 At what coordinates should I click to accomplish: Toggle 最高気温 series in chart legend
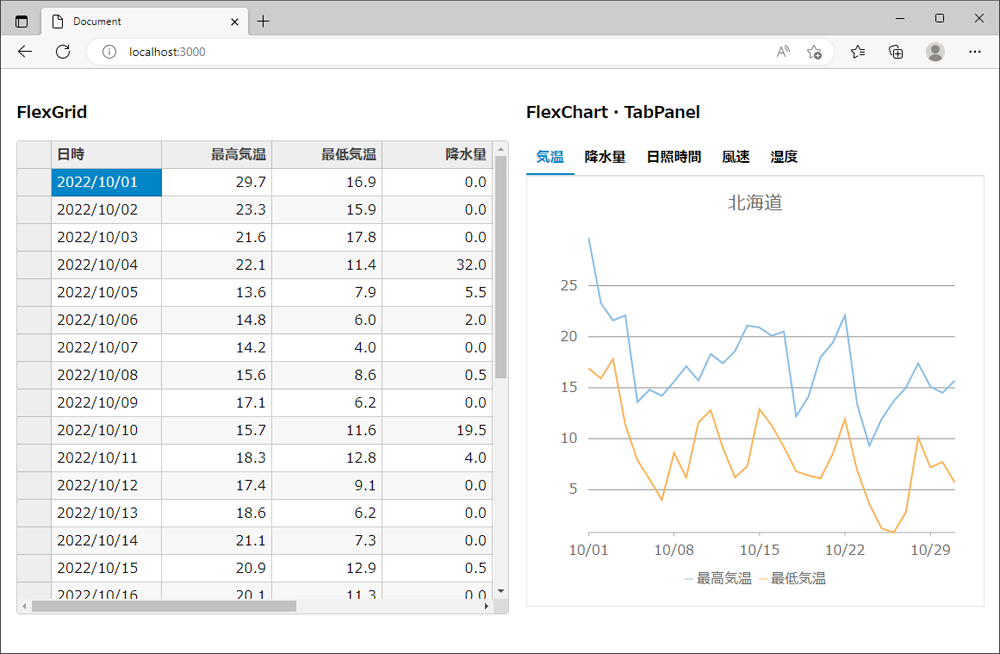pos(718,579)
